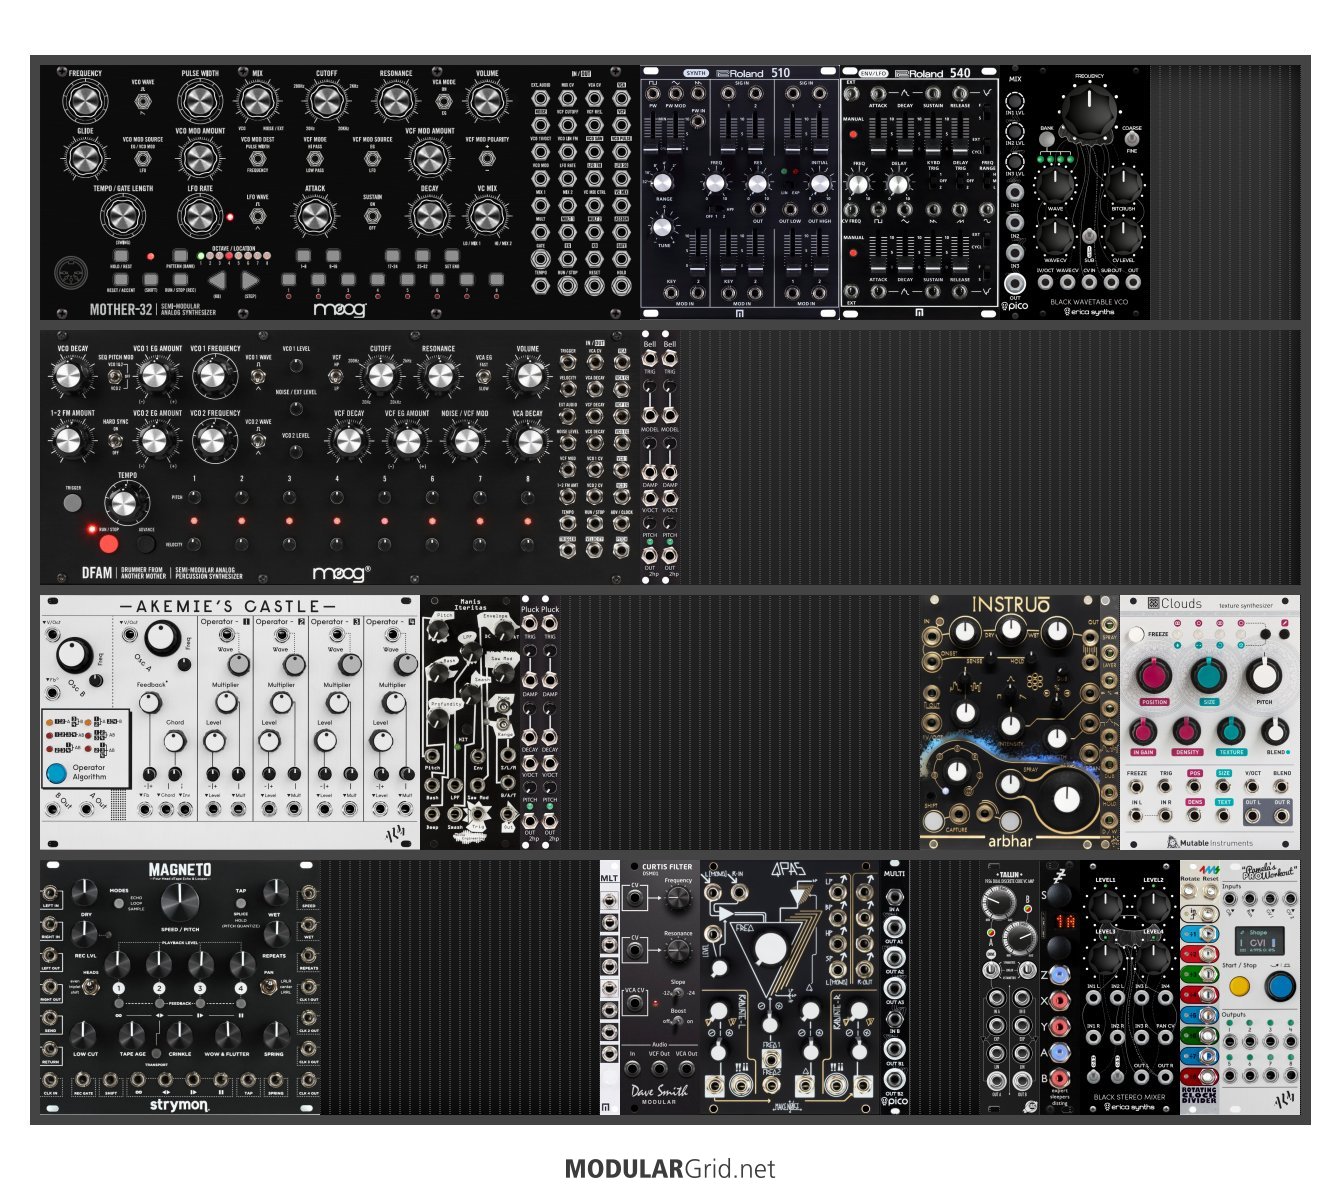Click the BITCRUSH knob on Black Wavetable VCO

(1124, 185)
